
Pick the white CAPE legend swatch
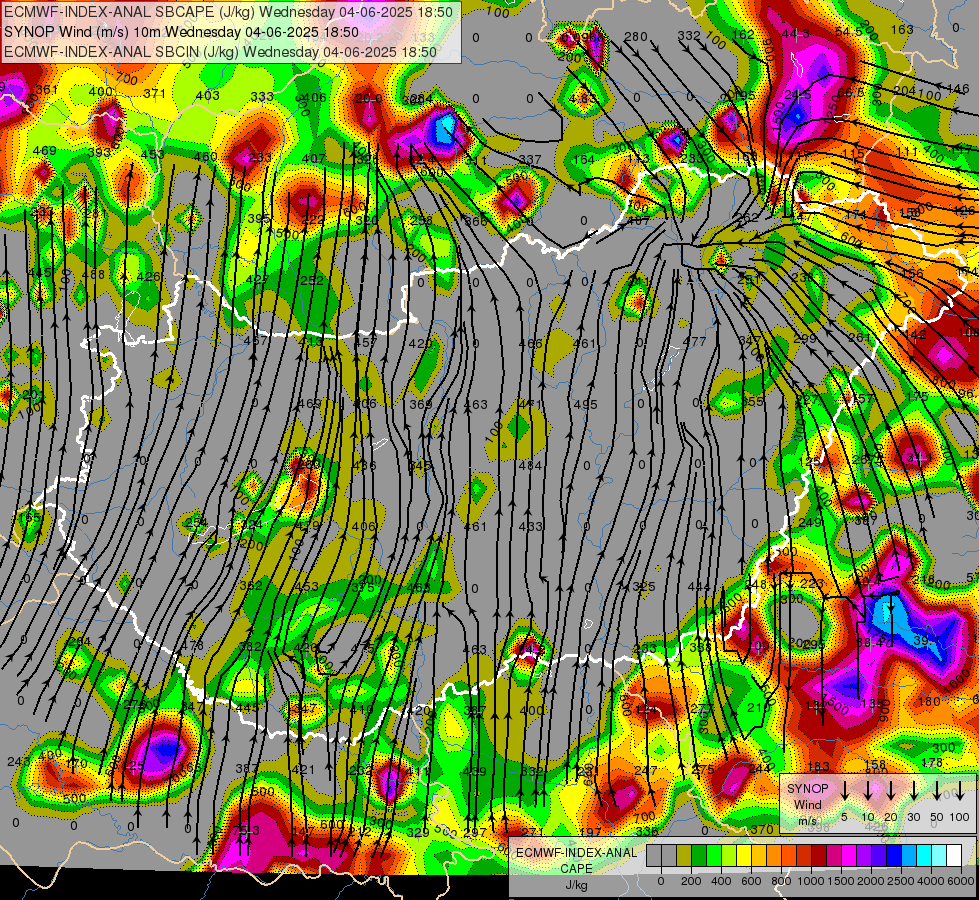954,856
